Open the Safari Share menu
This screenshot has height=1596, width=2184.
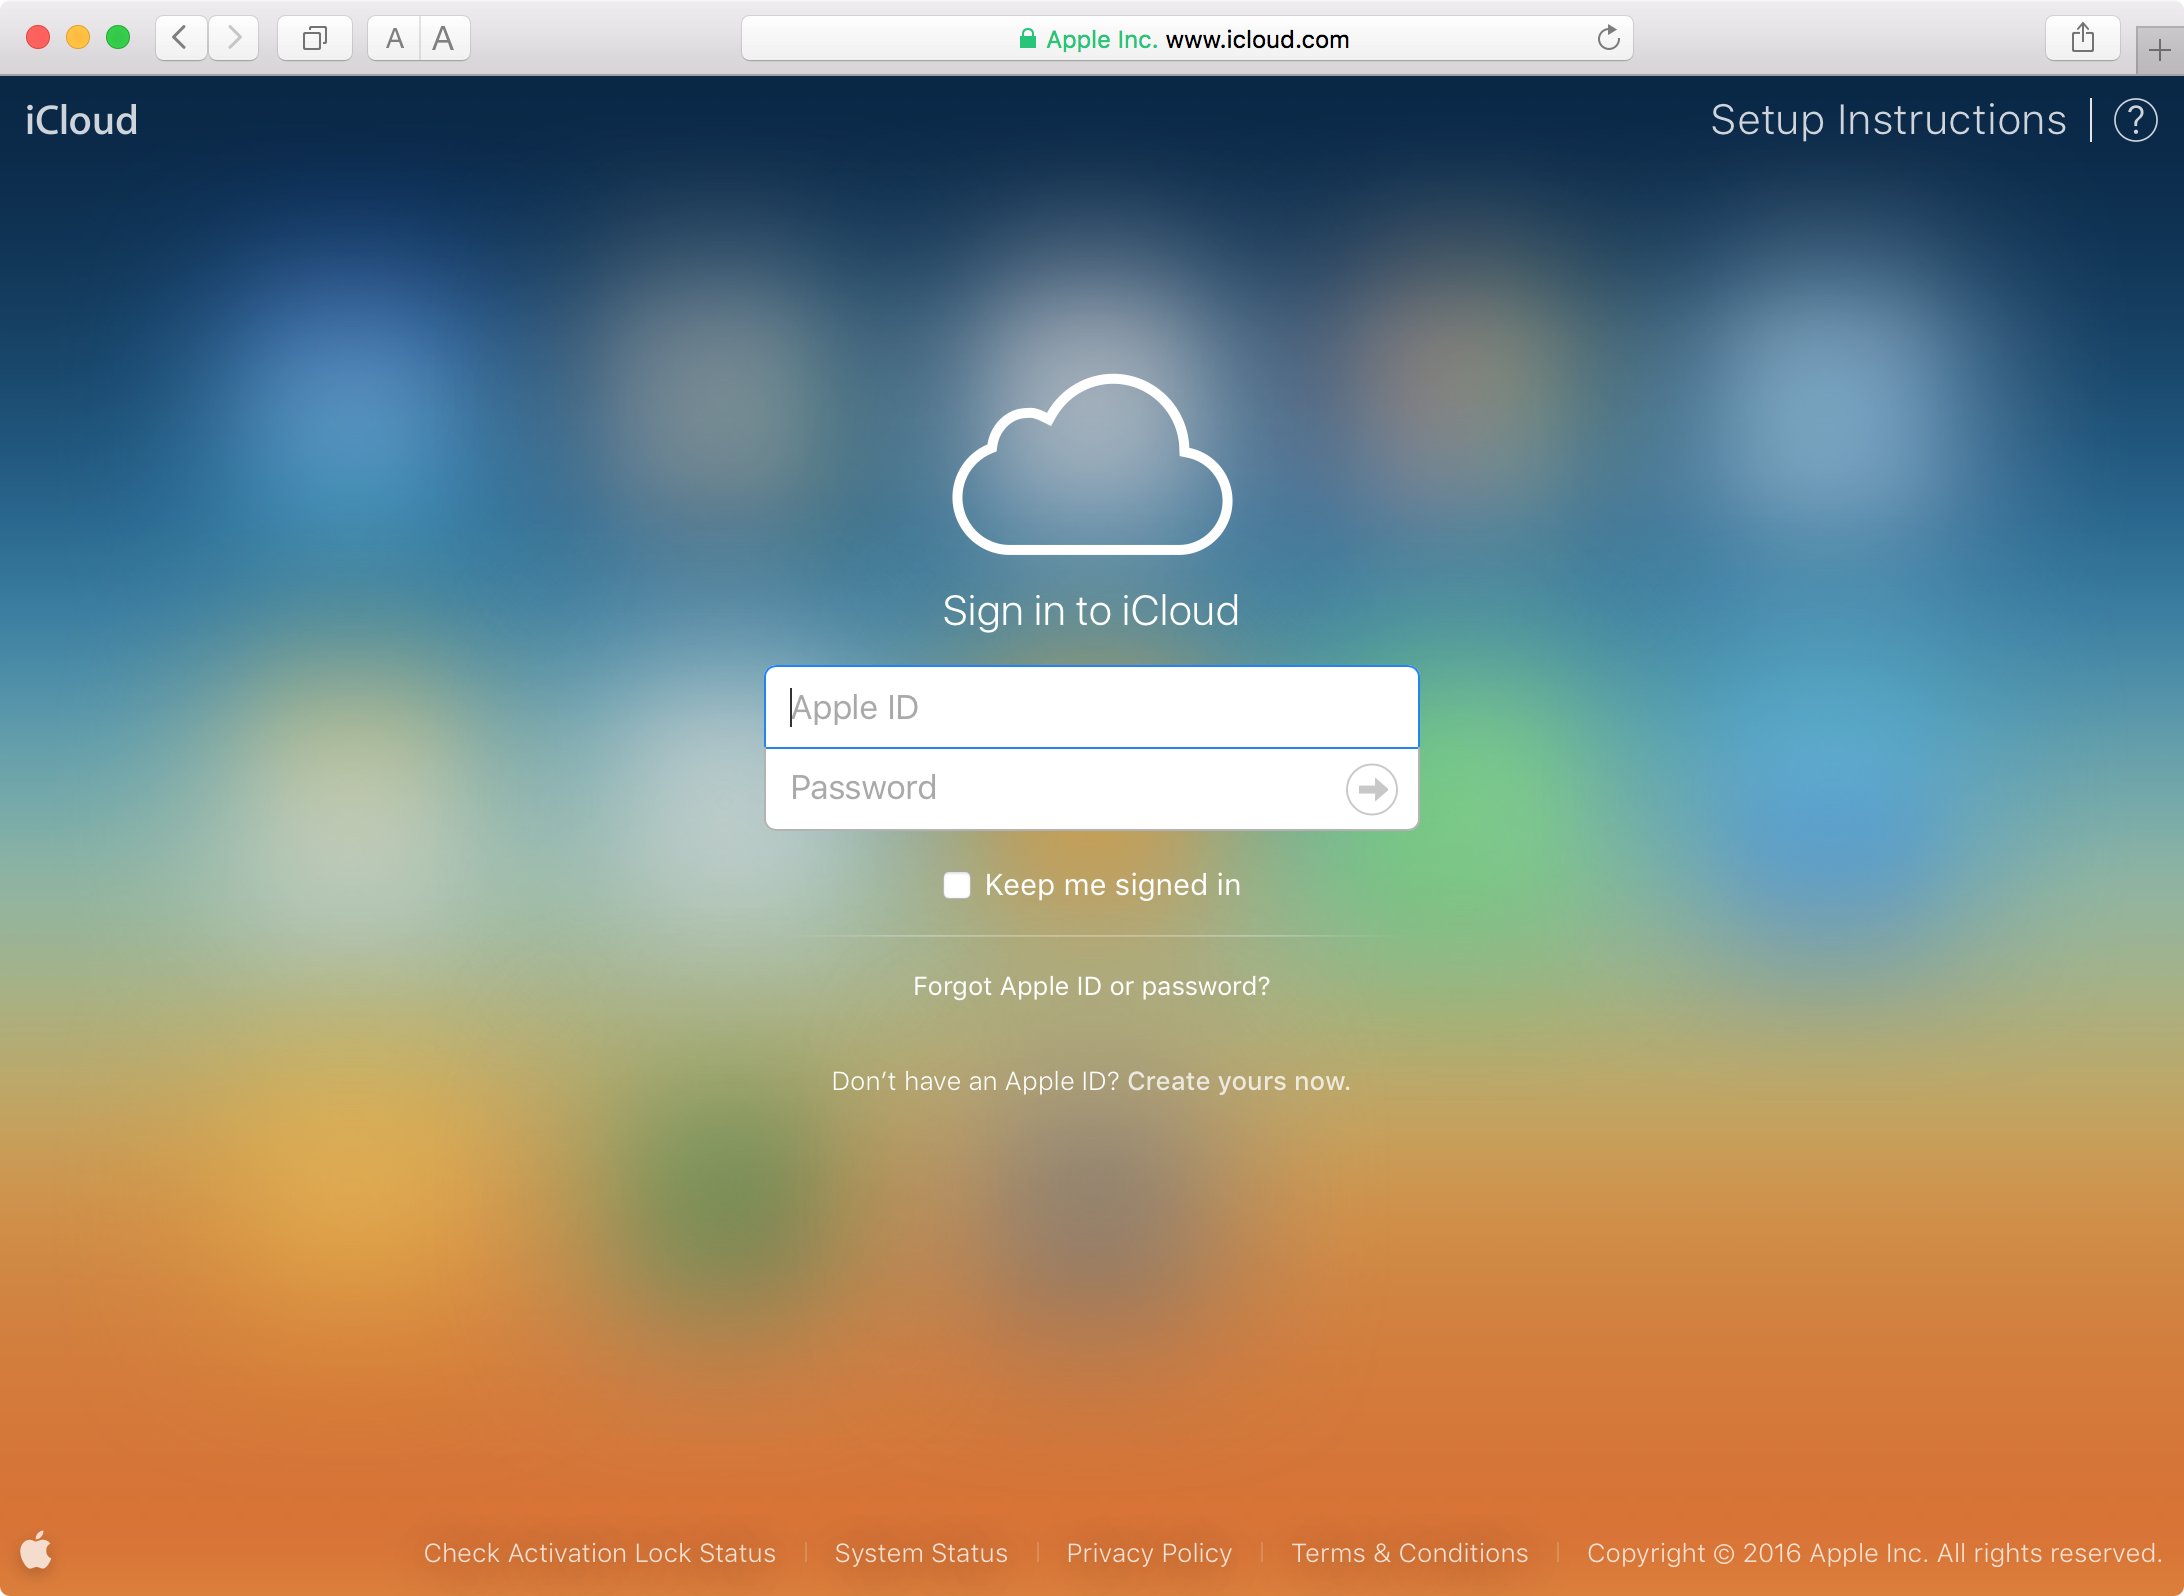click(2083, 38)
